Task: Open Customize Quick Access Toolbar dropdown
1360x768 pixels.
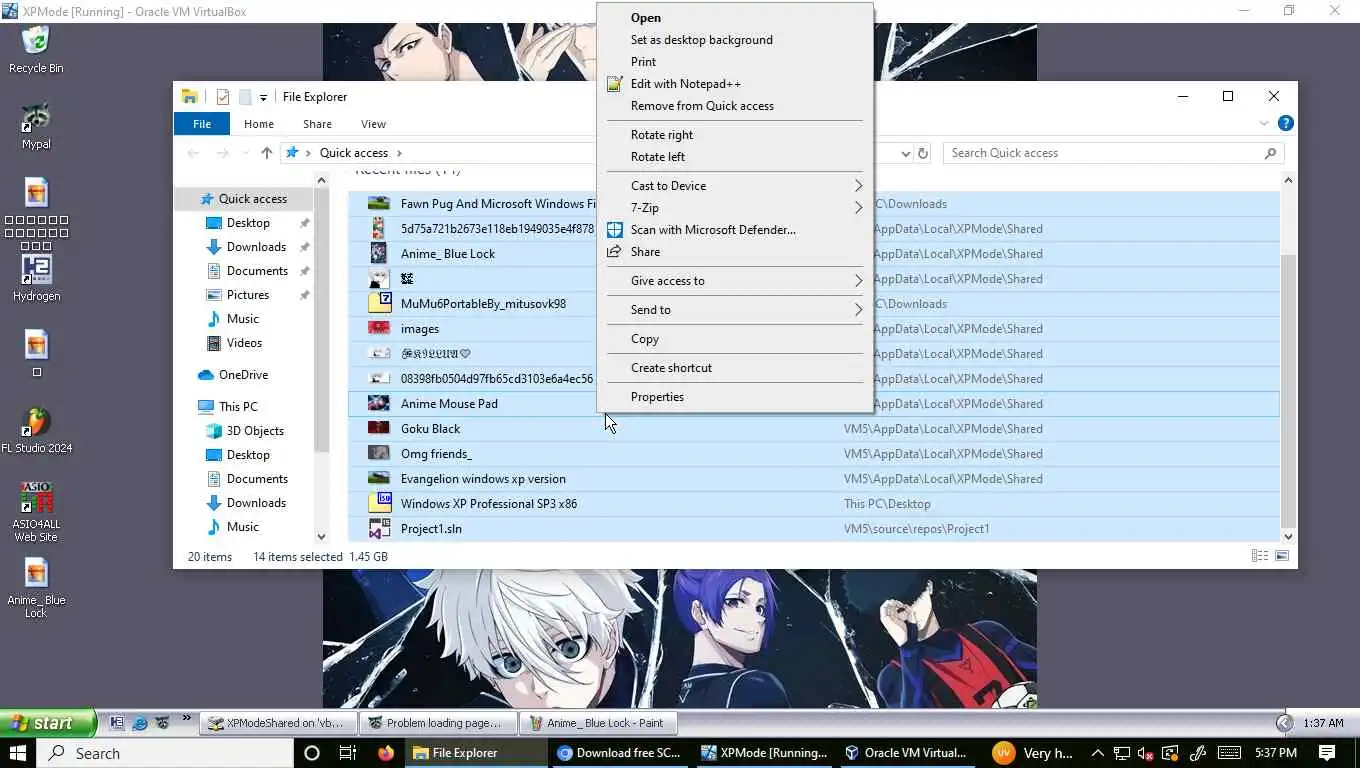Action: coord(263,97)
